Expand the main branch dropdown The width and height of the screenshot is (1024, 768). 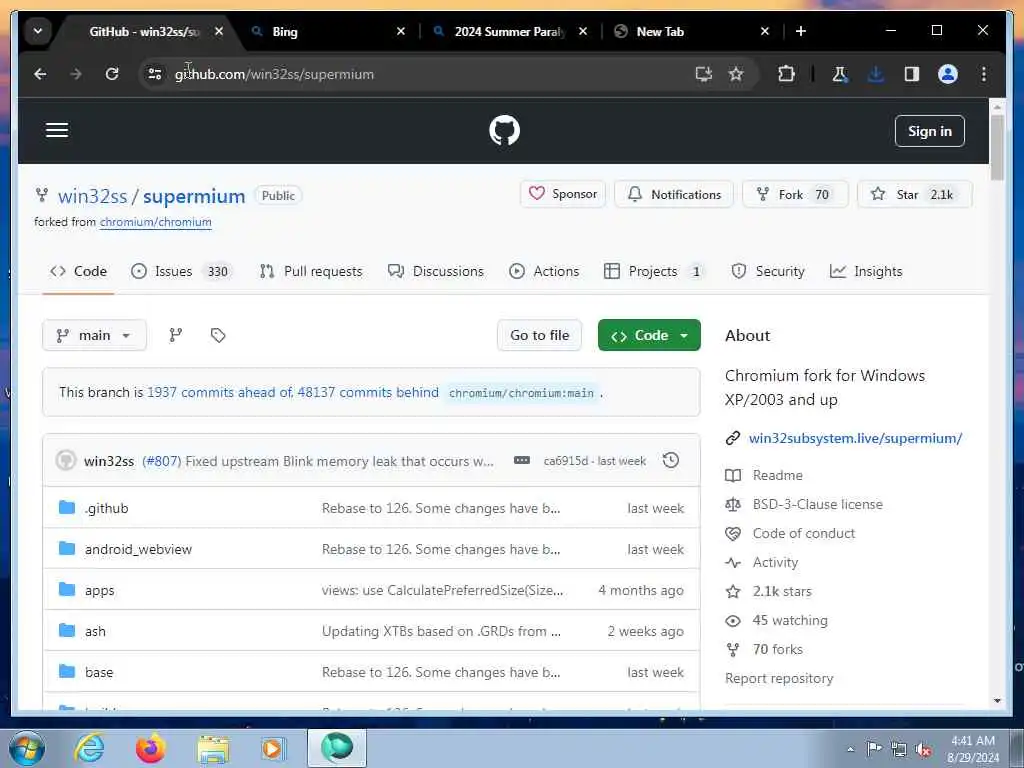click(x=95, y=335)
